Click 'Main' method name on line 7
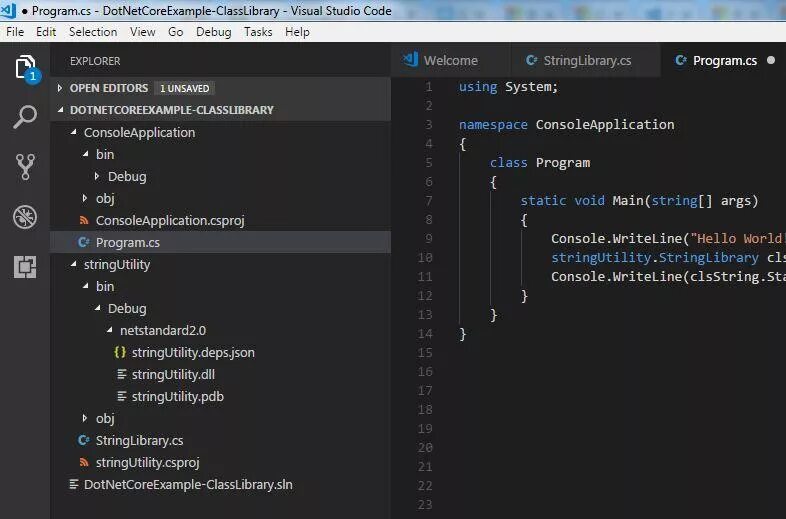The image size is (786, 519). (x=628, y=201)
